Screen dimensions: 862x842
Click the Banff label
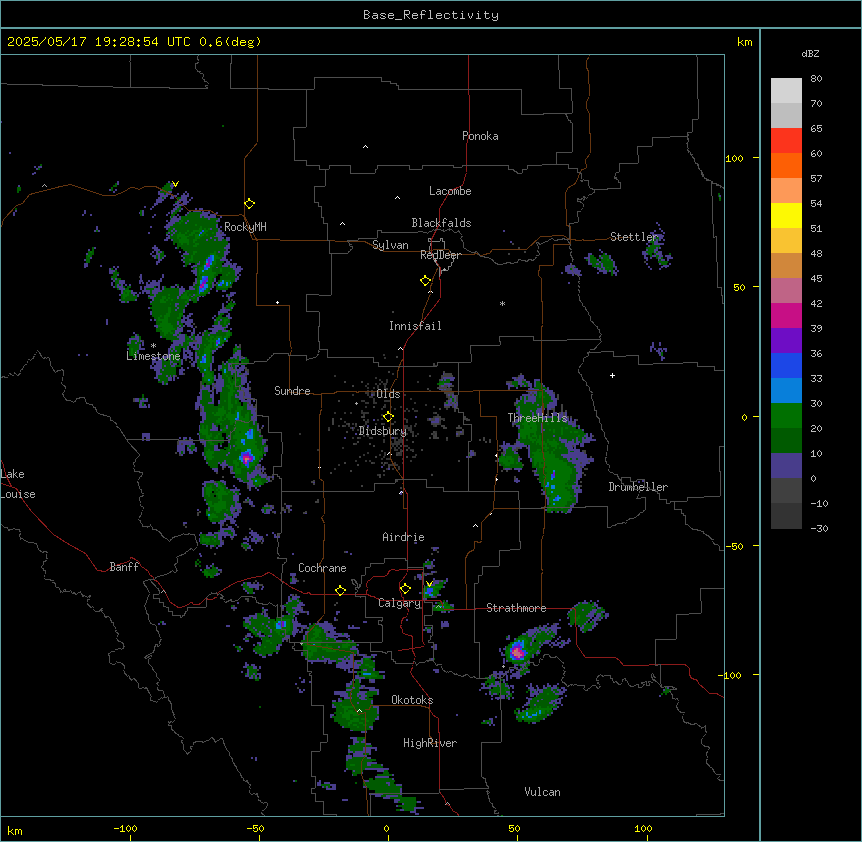(x=124, y=567)
